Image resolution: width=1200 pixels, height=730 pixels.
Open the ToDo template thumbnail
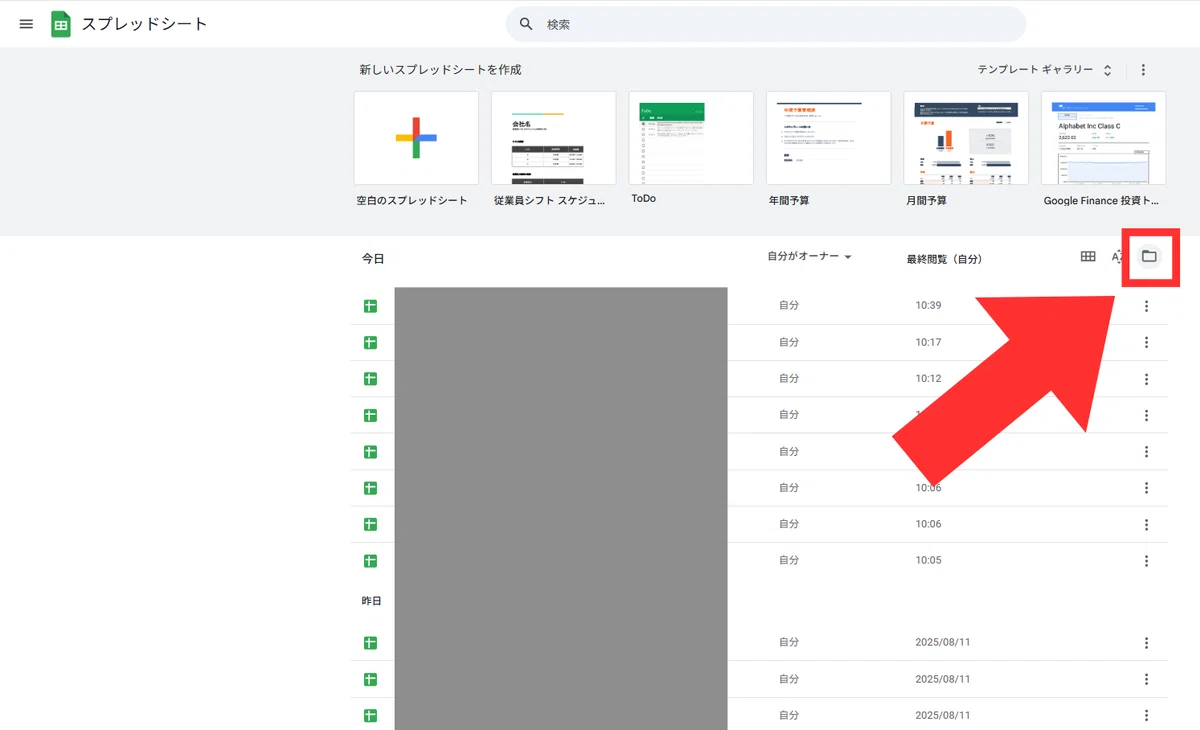[x=691, y=138]
